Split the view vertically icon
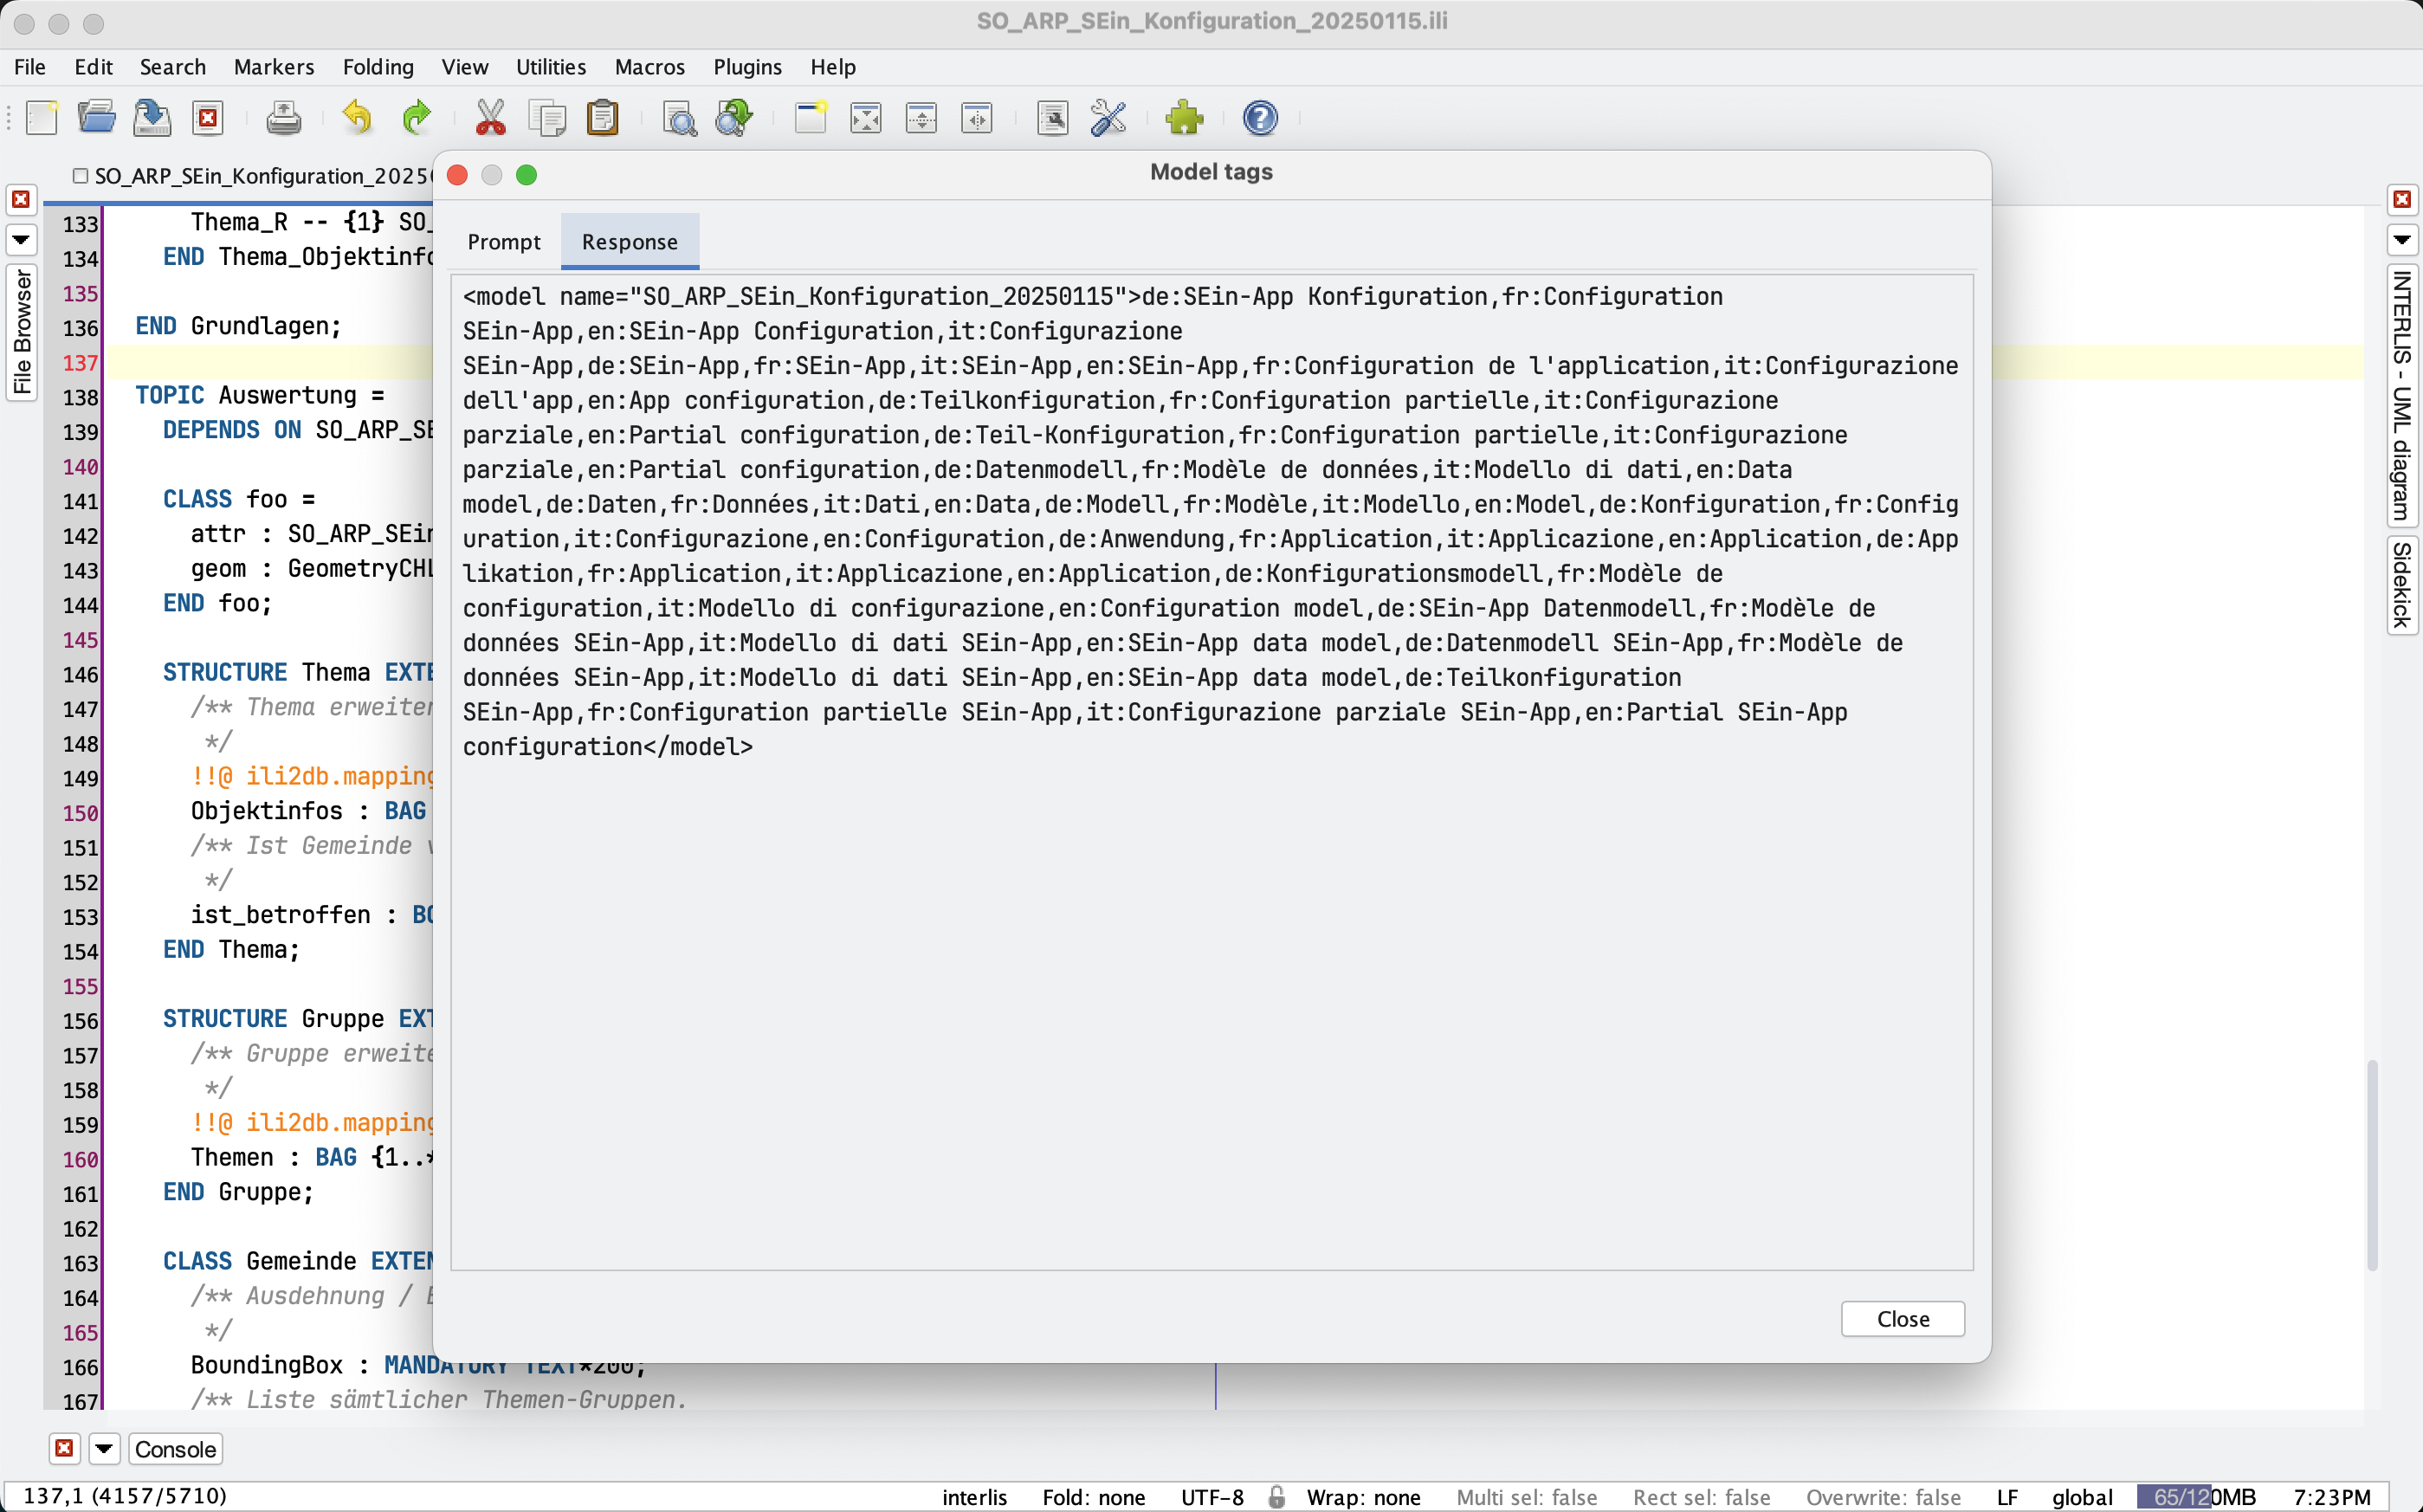This screenshot has height=1512, width=2423. [977, 118]
